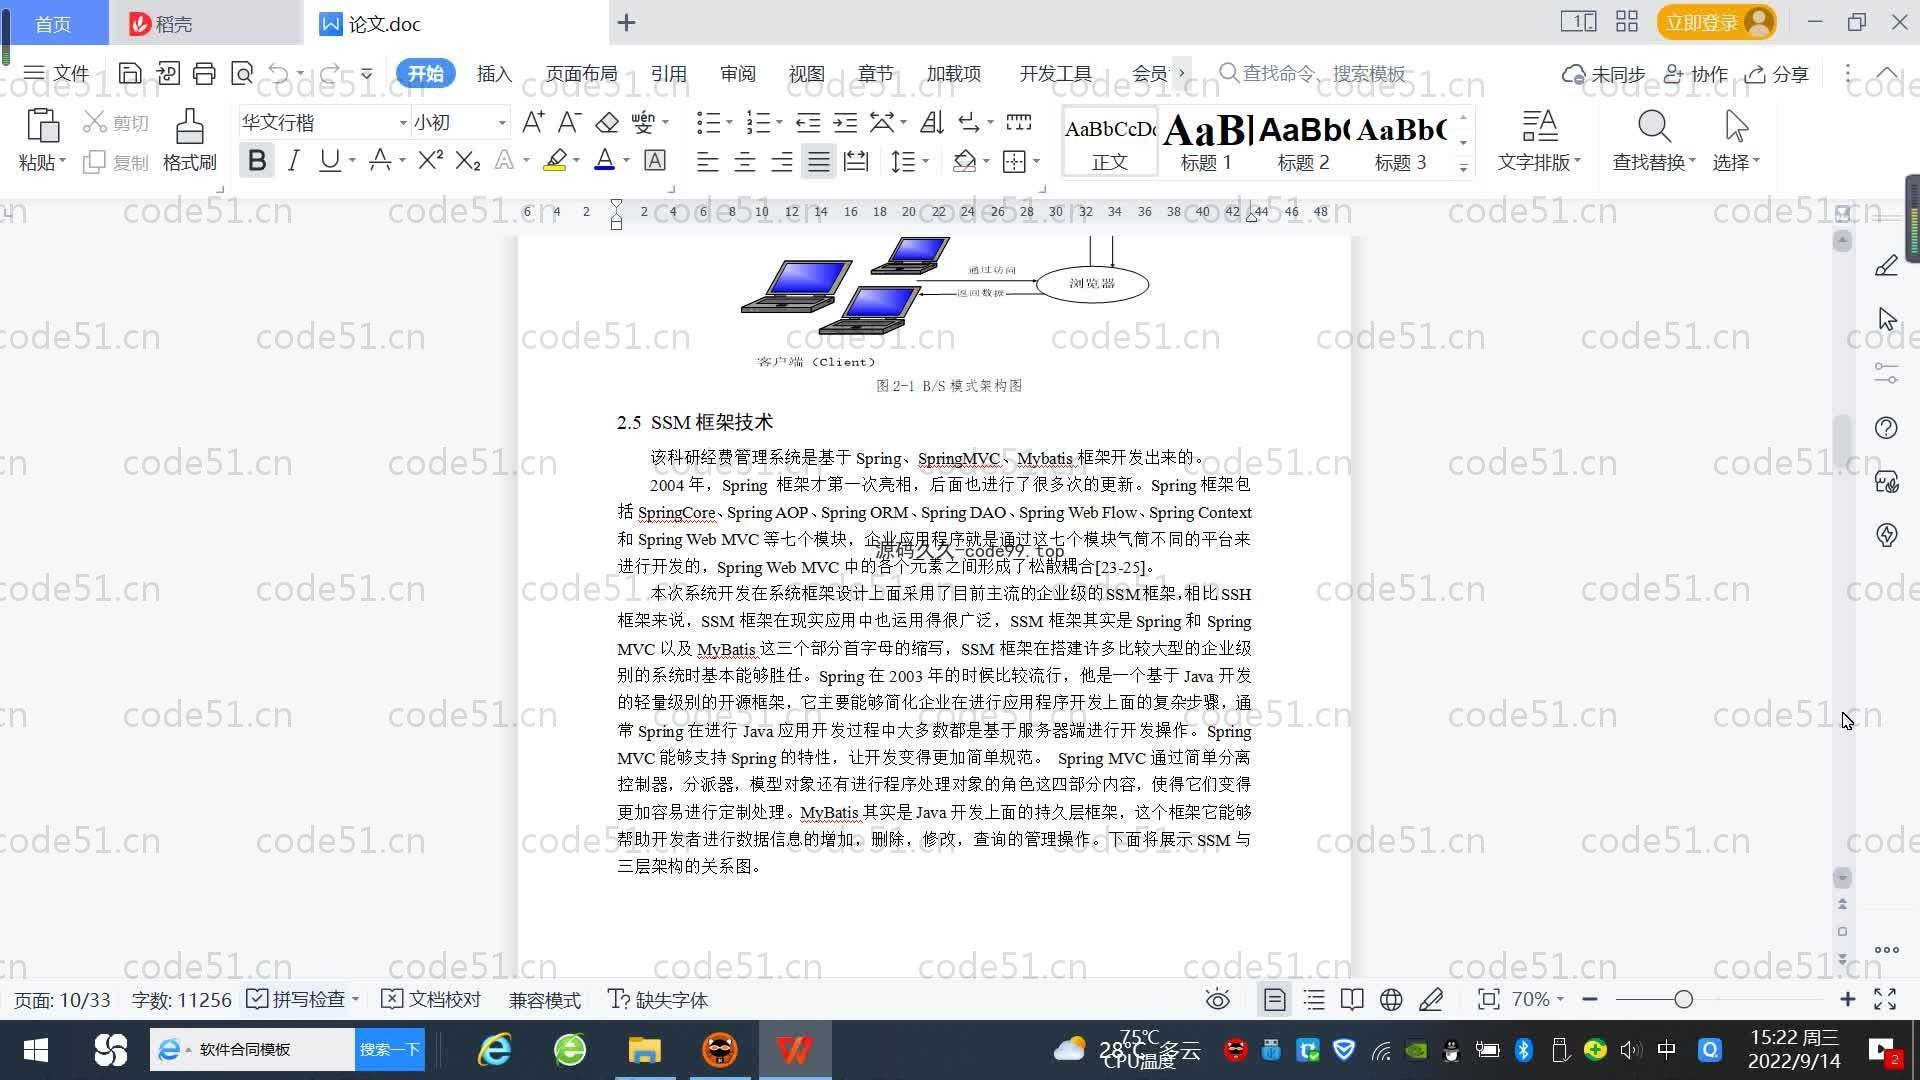Expand the font color dropdown arrow
Screen dimensions: 1920x1080
click(x=626, y=161)
